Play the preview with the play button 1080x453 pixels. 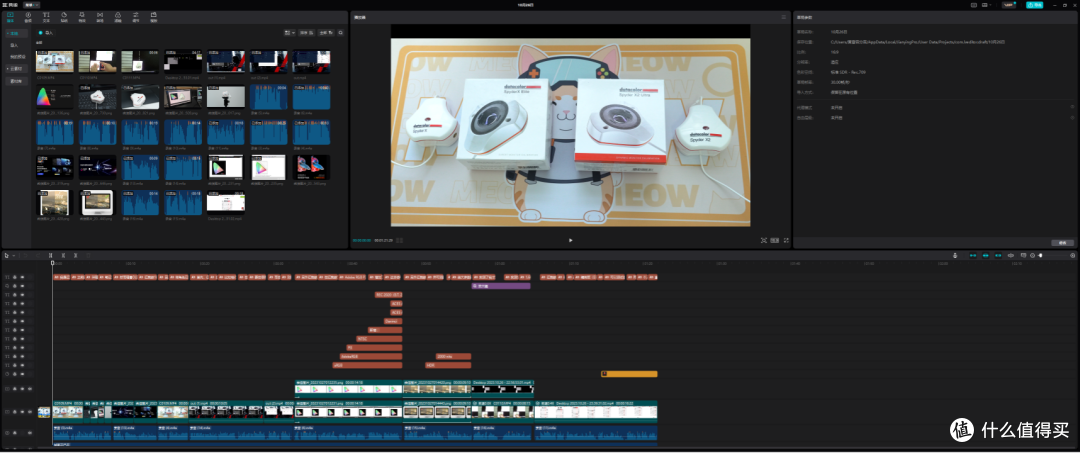coord(570,240)
